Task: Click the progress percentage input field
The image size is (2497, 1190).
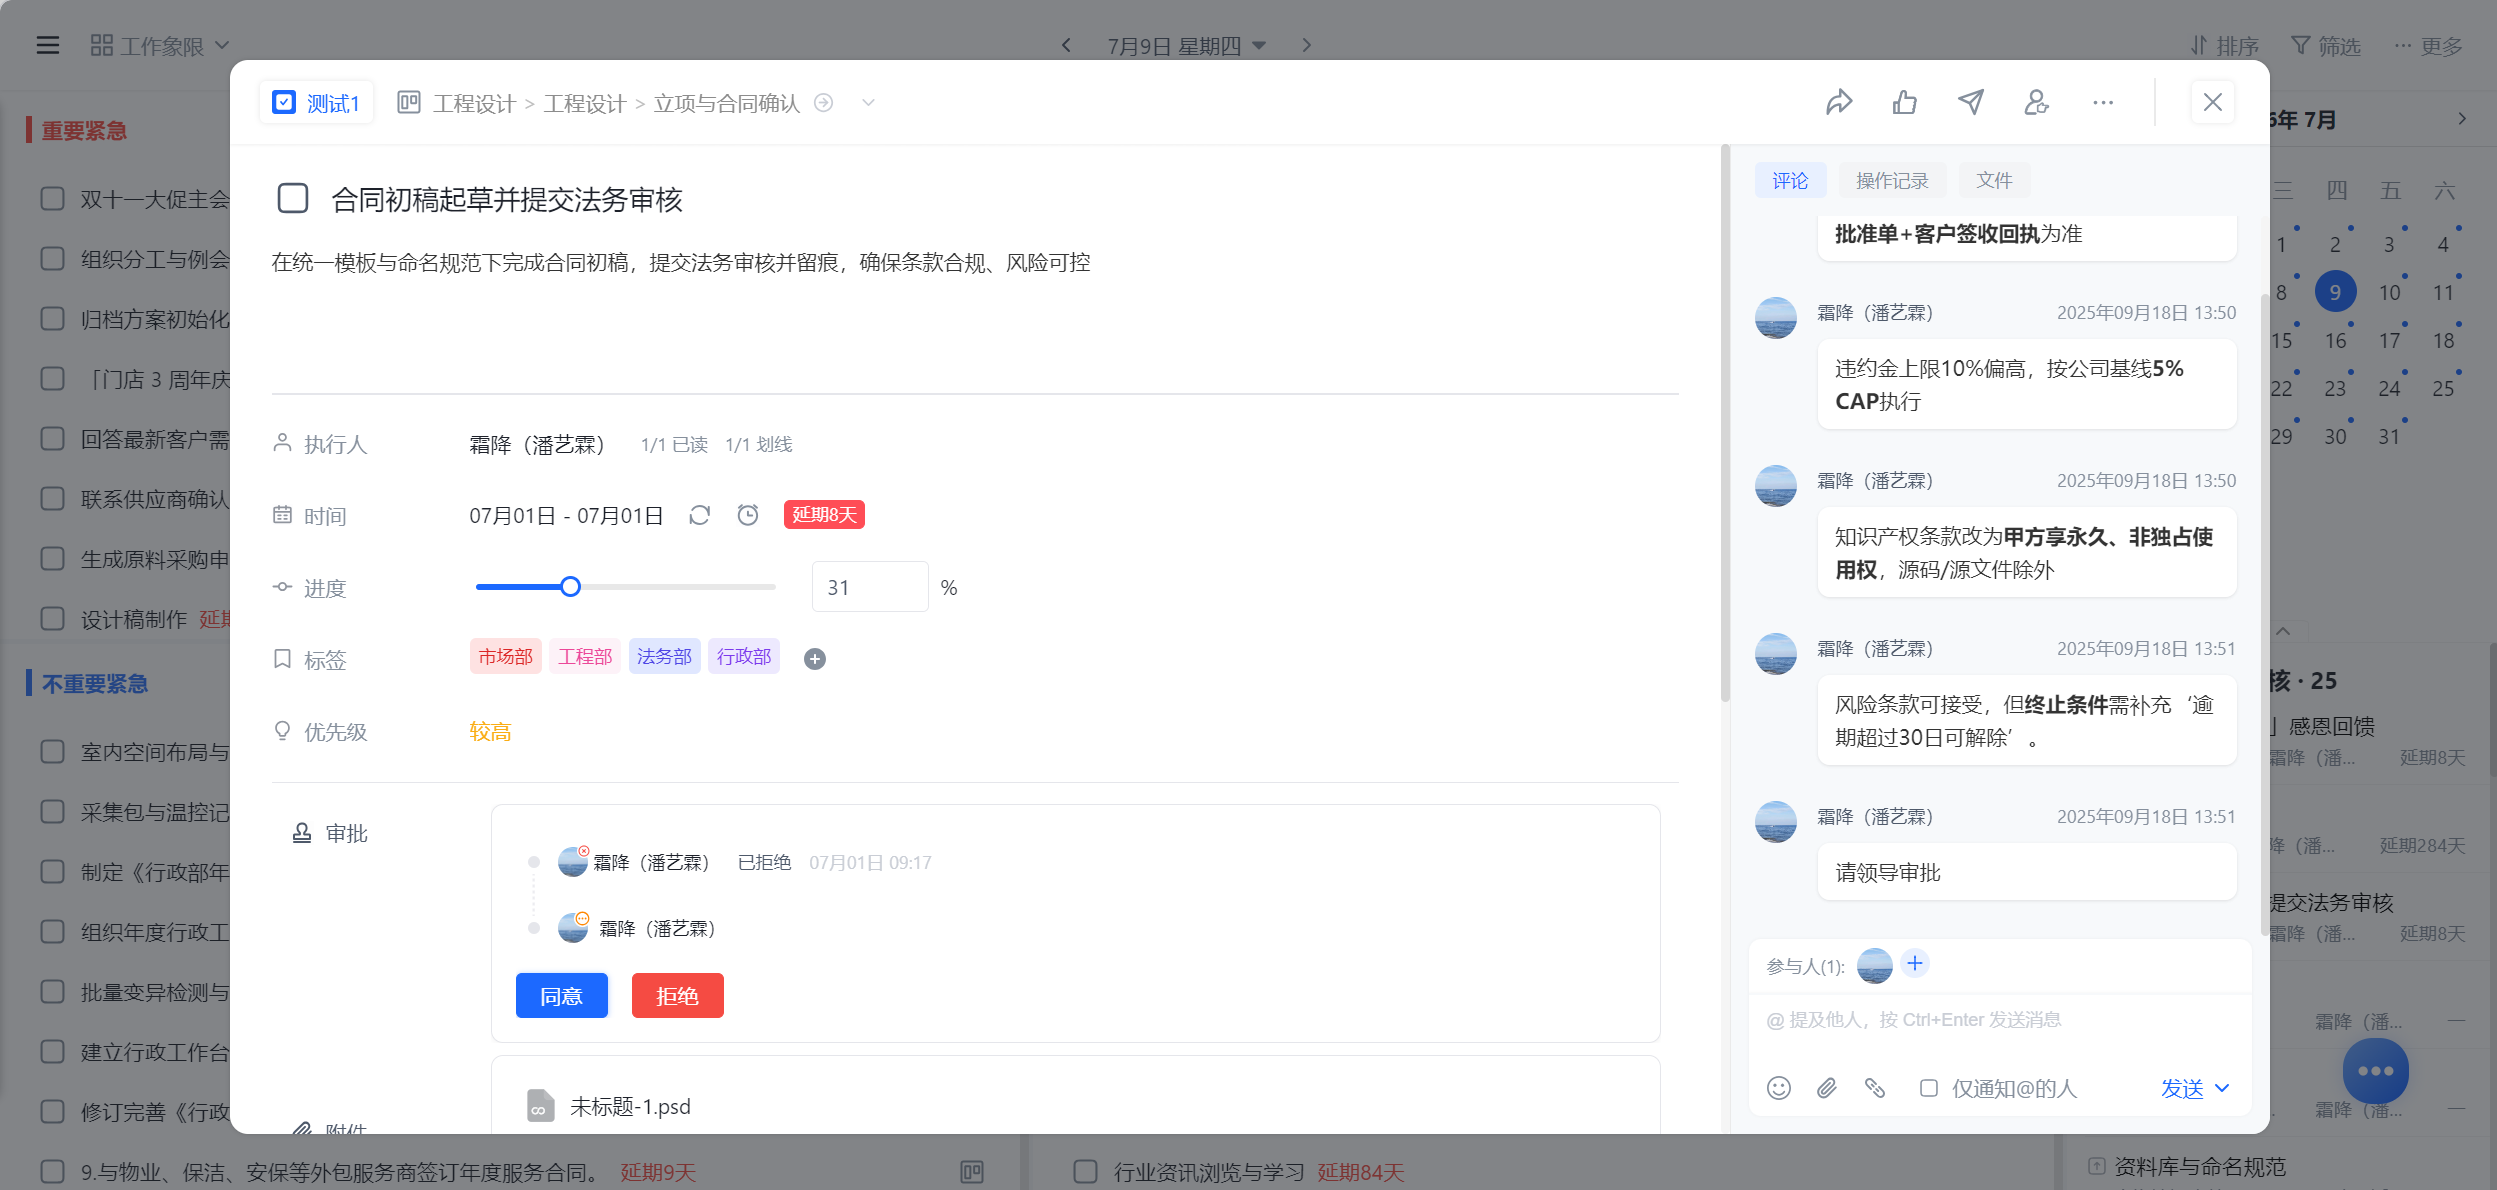Action: pyautogui.click(x=870, y=587)
